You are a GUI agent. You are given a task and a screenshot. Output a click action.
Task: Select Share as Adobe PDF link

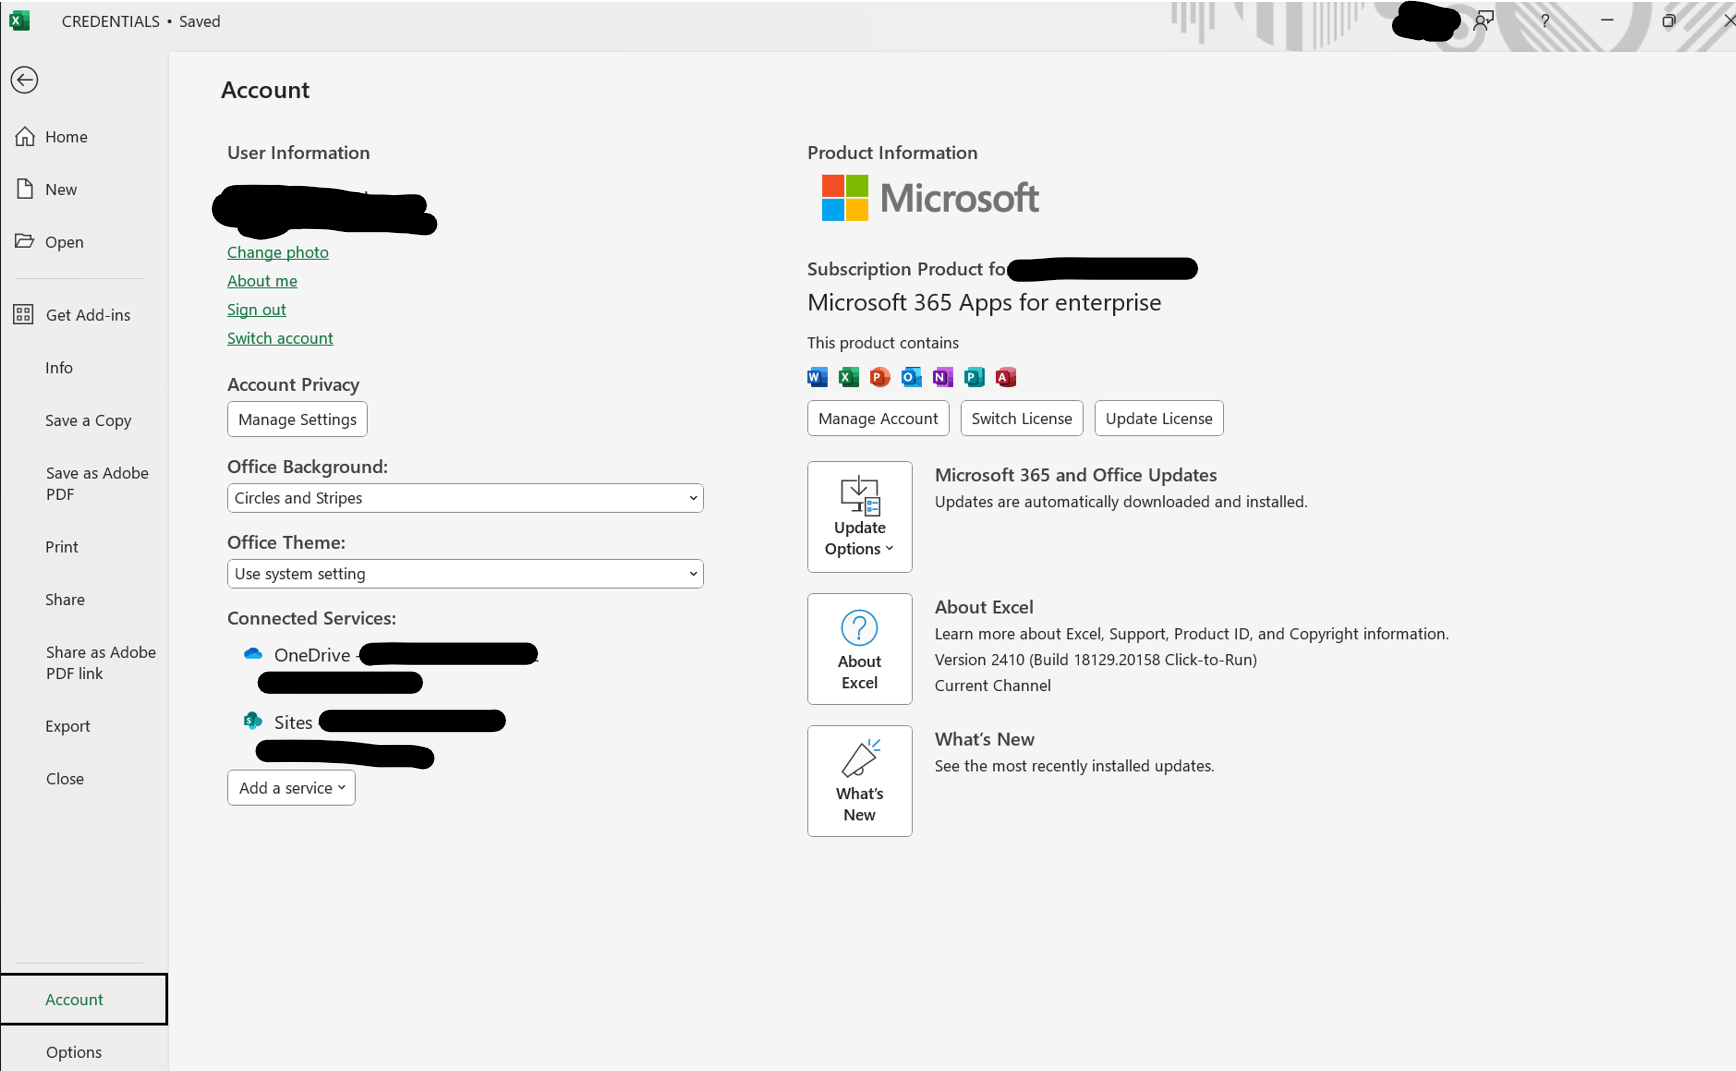tap(101, 663)
